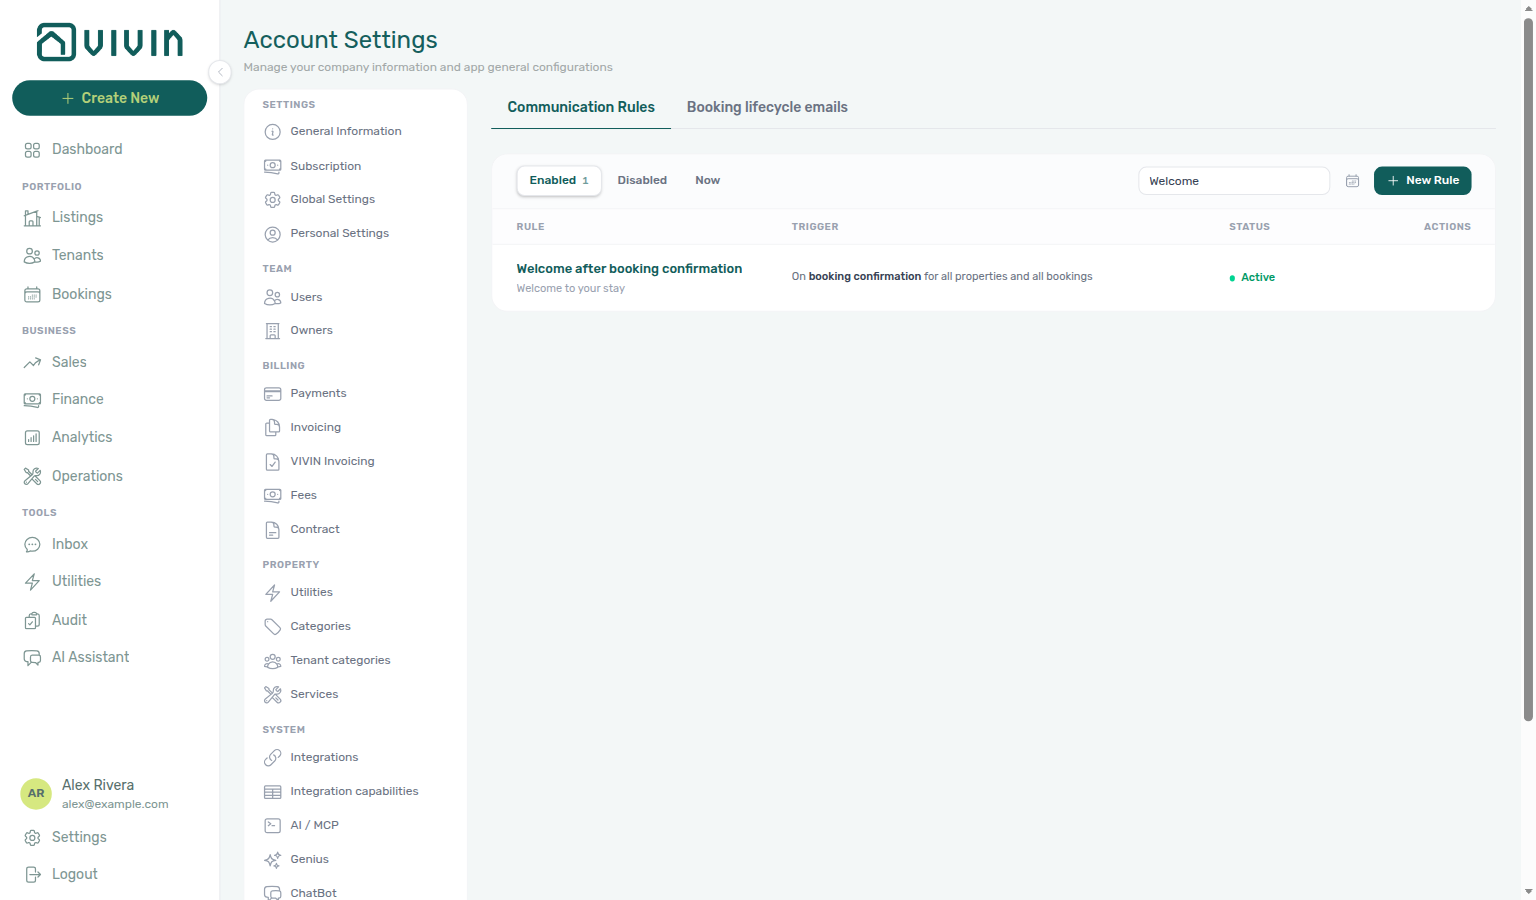
Task: Select the Disabled filter tab
Action: (642, 180)
